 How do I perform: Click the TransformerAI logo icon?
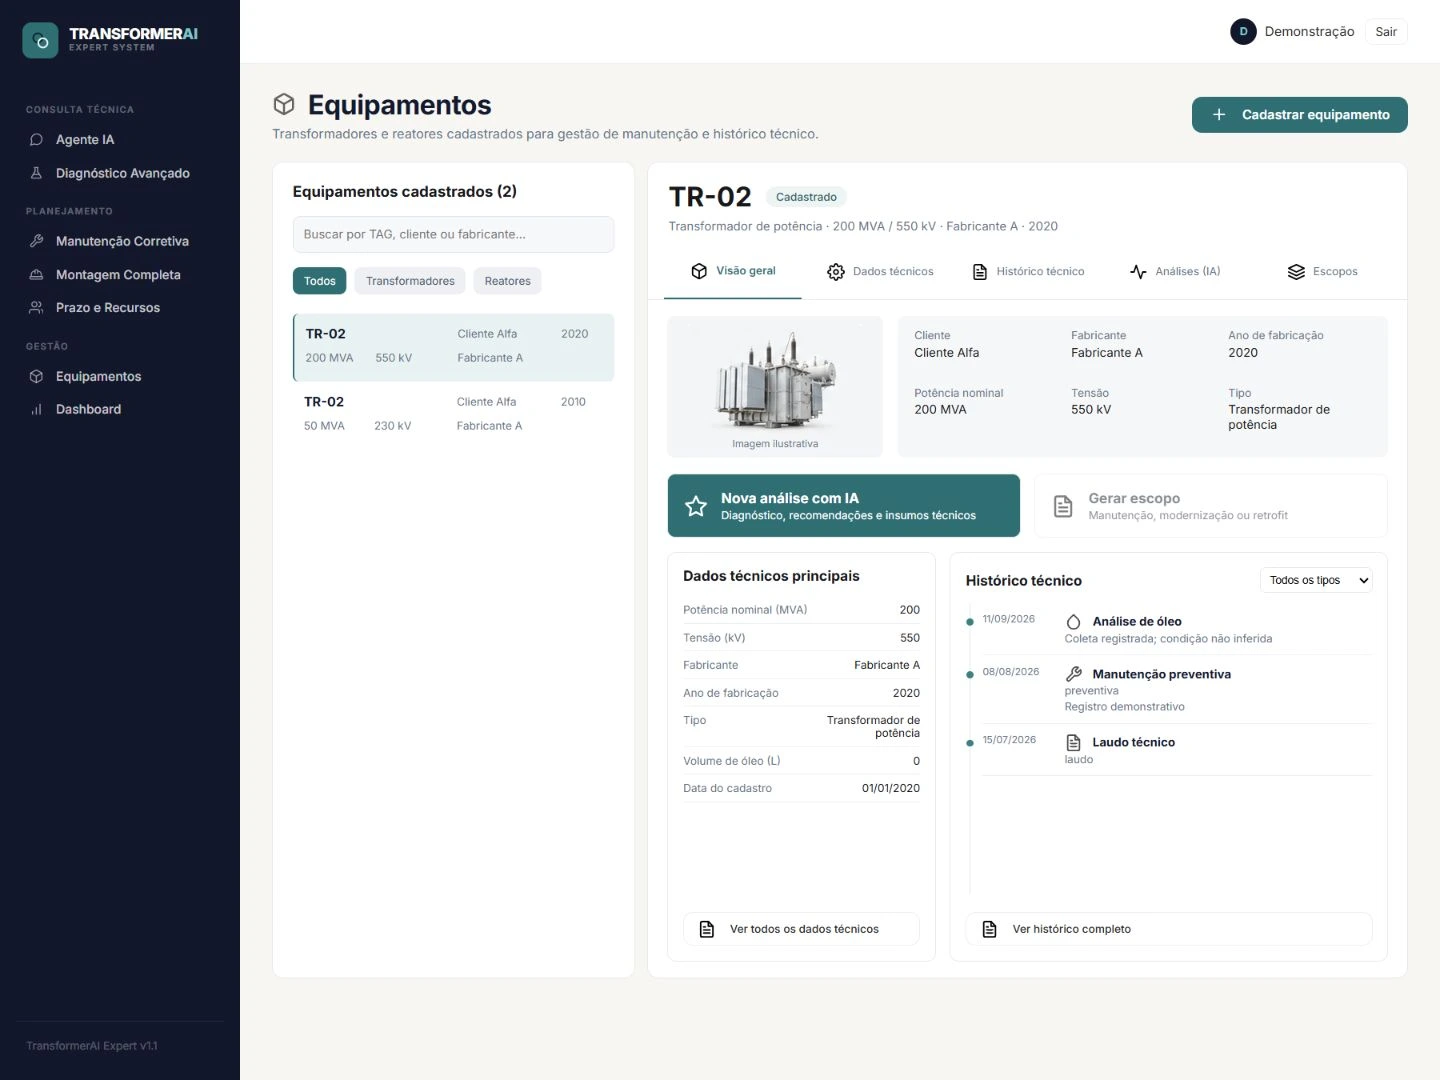[40, 40]
